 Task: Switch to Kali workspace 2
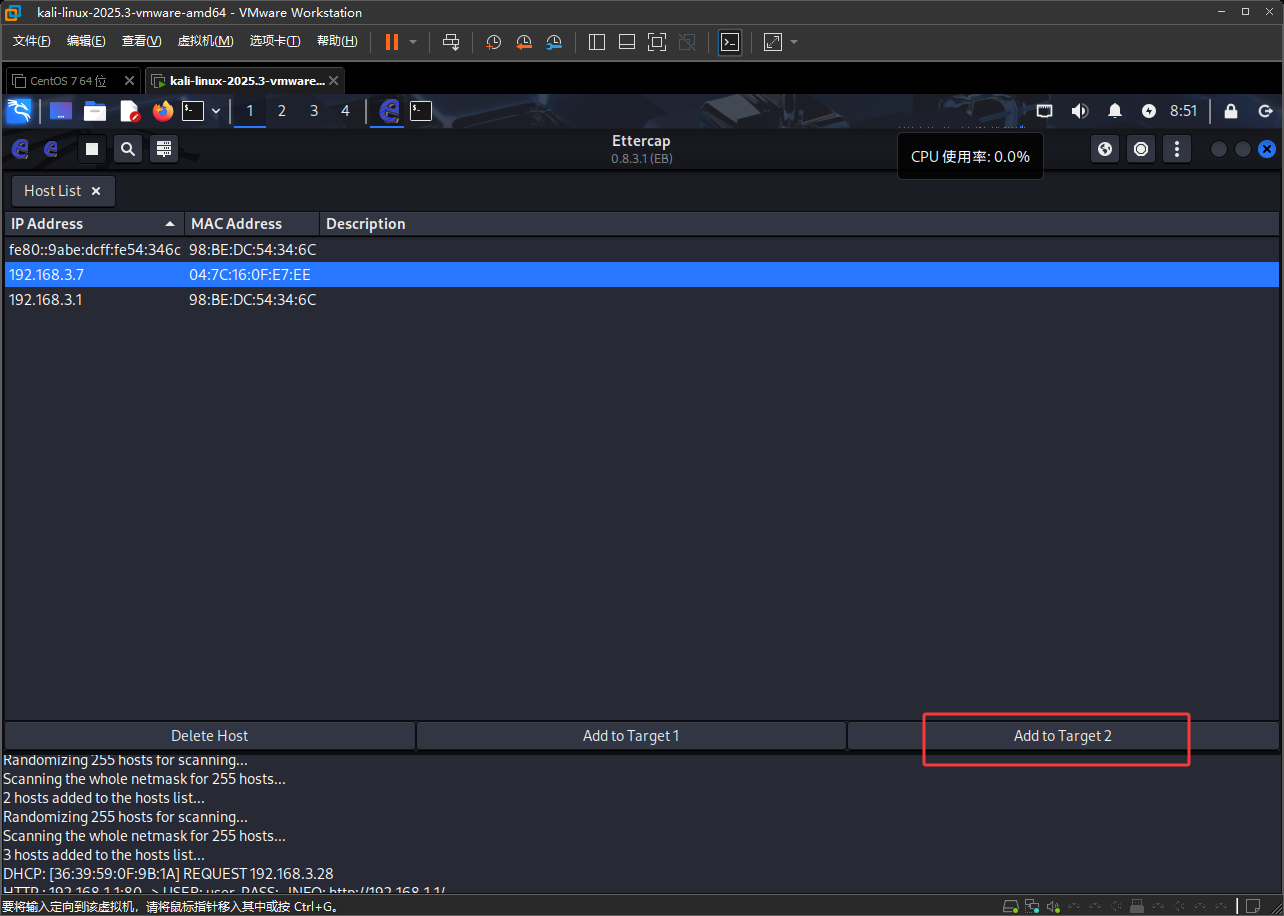click(x=282, y=111)
